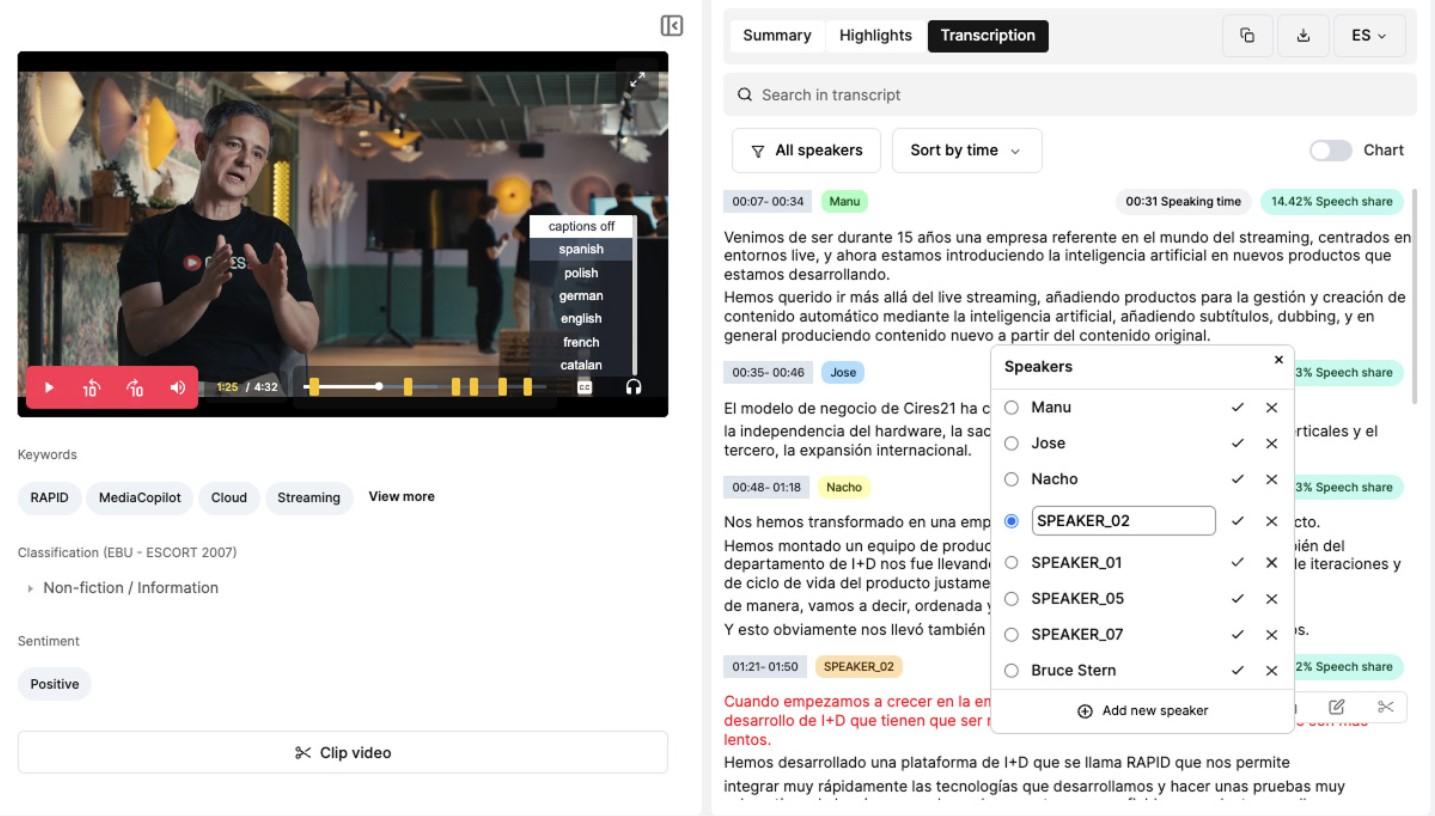The width and height of the screenshot is (1435, 816).
Task: Enter fullscreen video mode
Action: pos(637,81)
